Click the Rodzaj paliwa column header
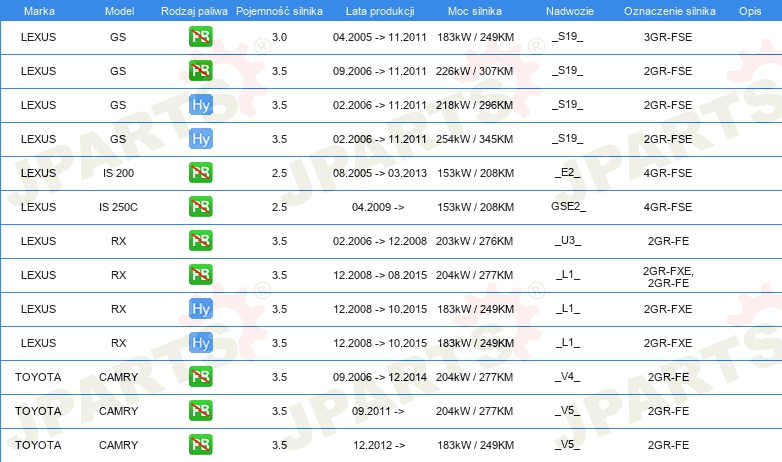The image size is (782, 462). [x=194, y=11]
